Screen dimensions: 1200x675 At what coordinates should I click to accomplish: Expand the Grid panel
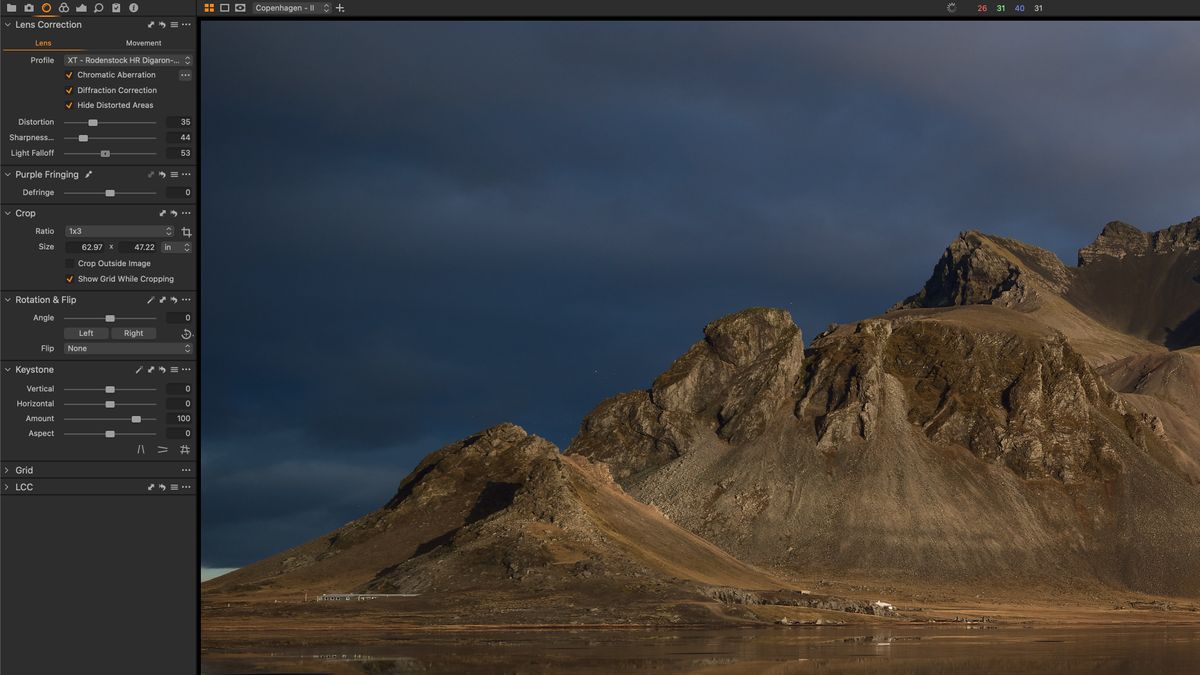click(x=8, y=470)
